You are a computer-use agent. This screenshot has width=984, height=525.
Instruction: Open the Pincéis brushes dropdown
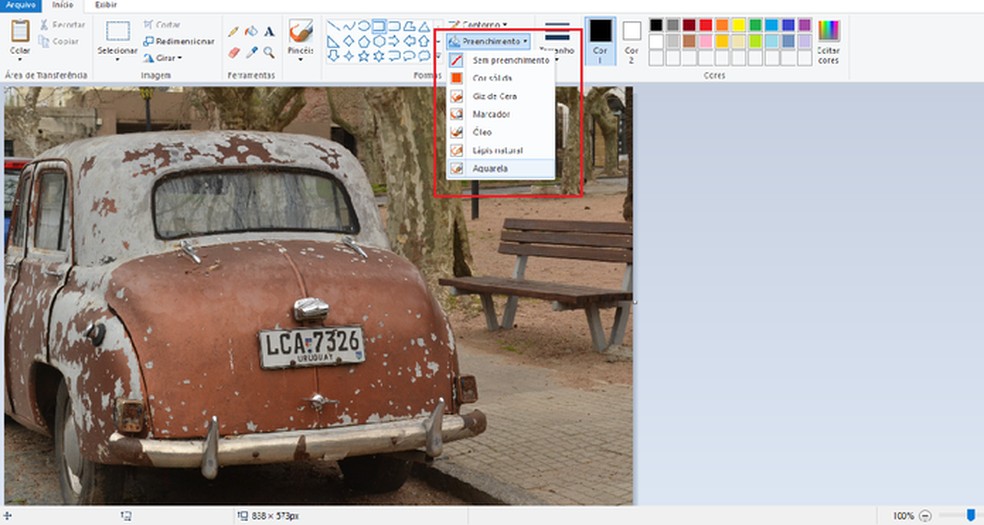[x=301, y=41]
